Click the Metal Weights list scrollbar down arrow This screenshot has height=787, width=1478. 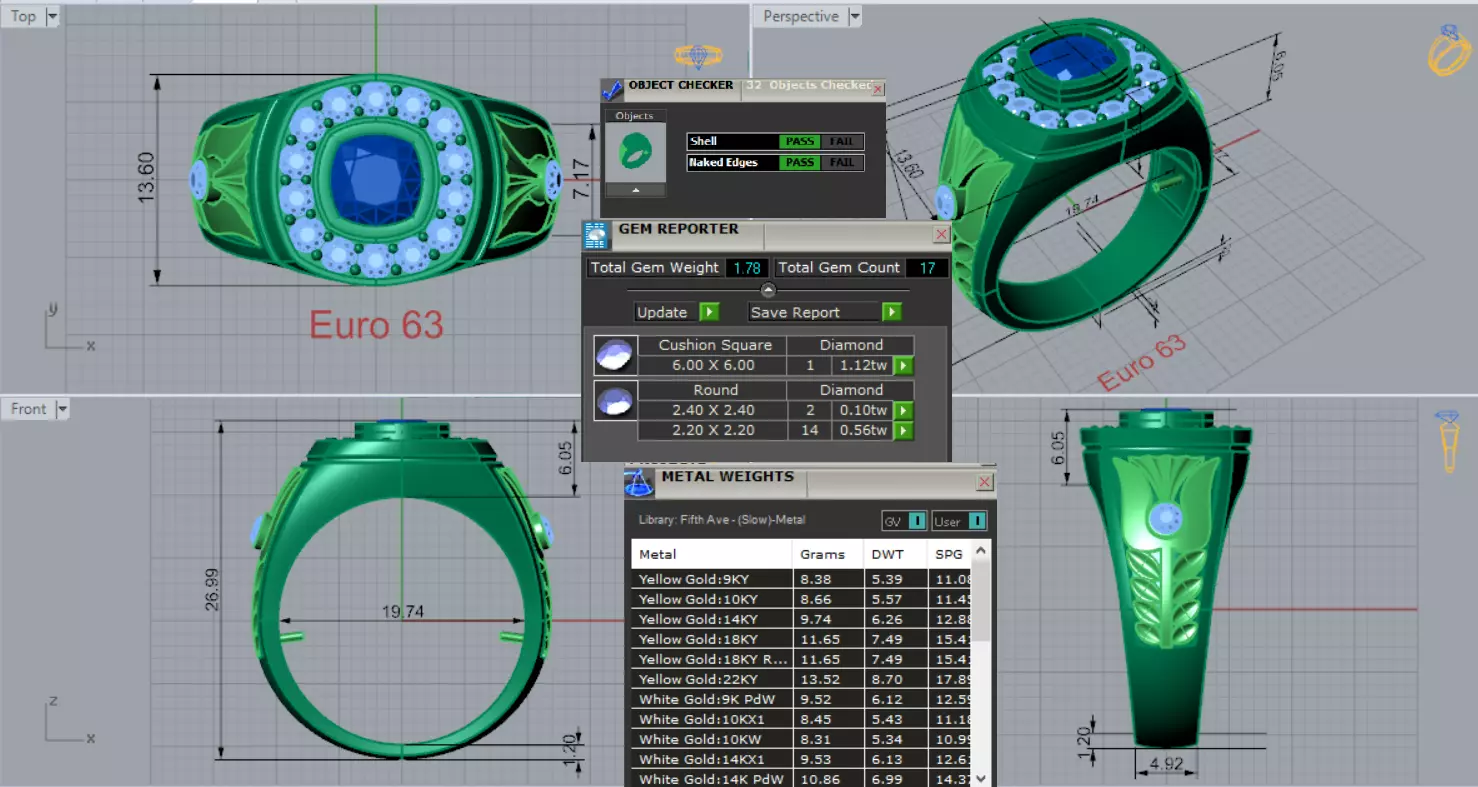[980, 777]
